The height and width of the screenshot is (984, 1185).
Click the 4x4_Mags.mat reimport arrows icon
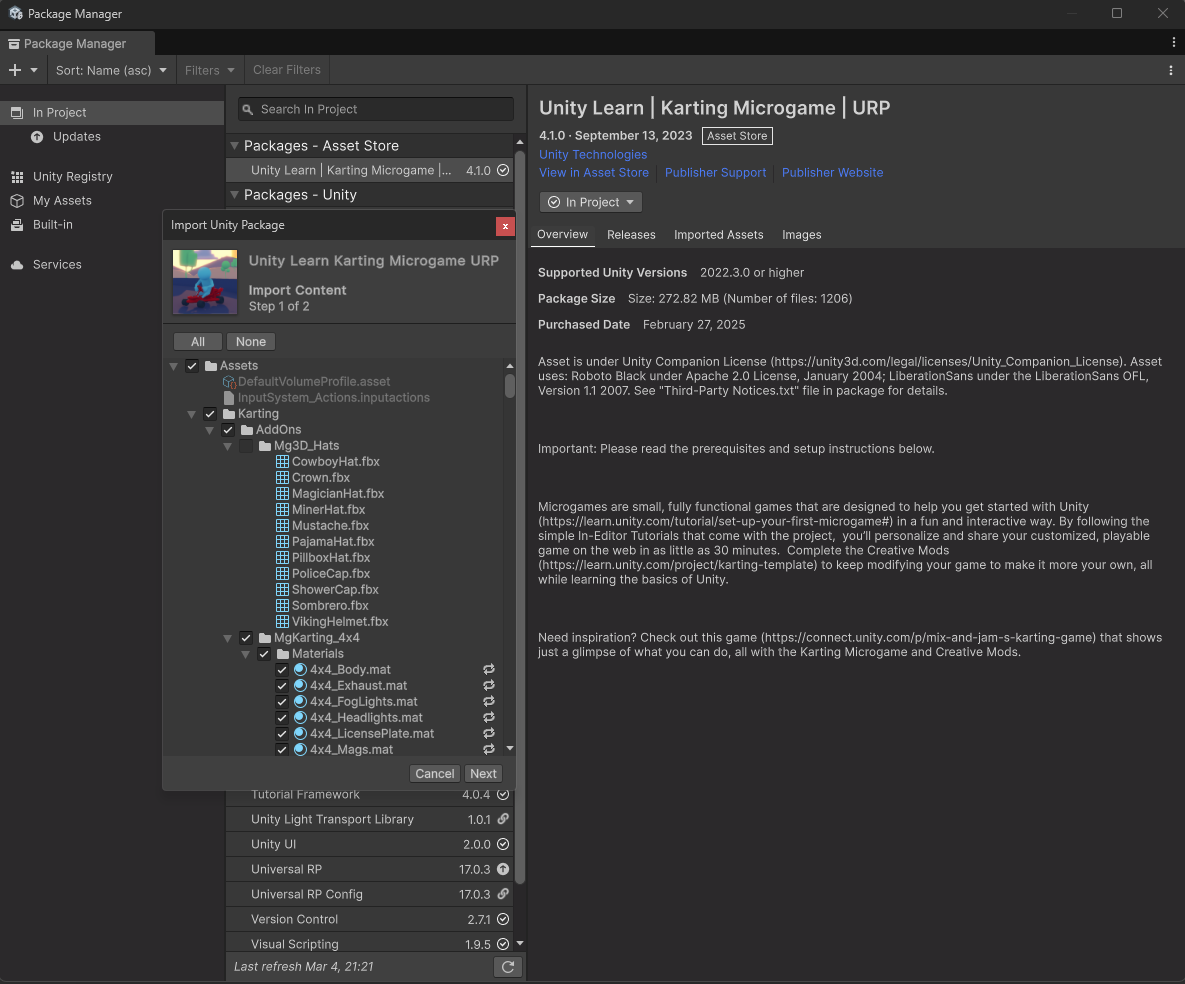(x=489, y=750)
